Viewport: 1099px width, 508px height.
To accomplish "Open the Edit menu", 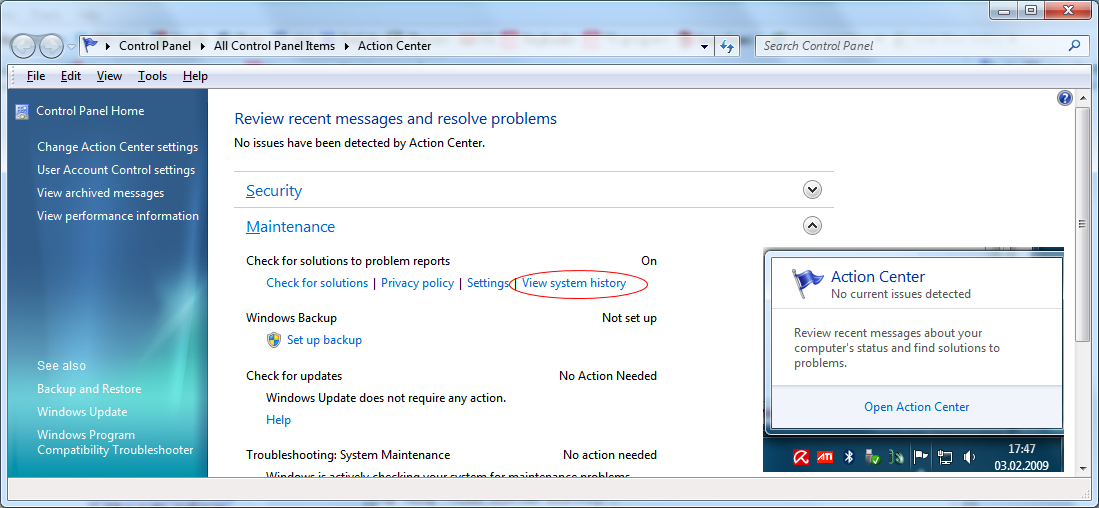I will (71, 76).
